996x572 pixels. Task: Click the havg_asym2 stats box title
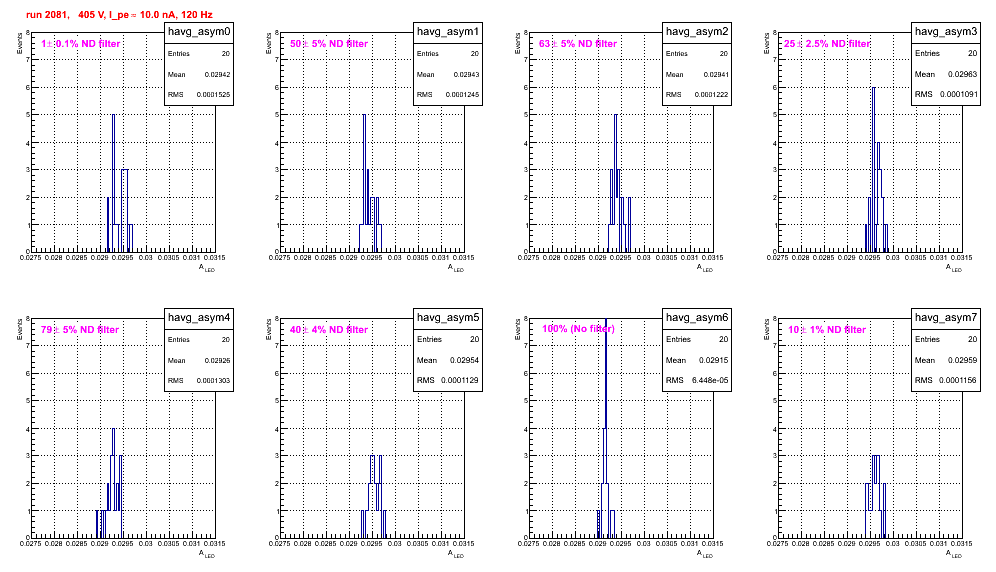point(697,32)
